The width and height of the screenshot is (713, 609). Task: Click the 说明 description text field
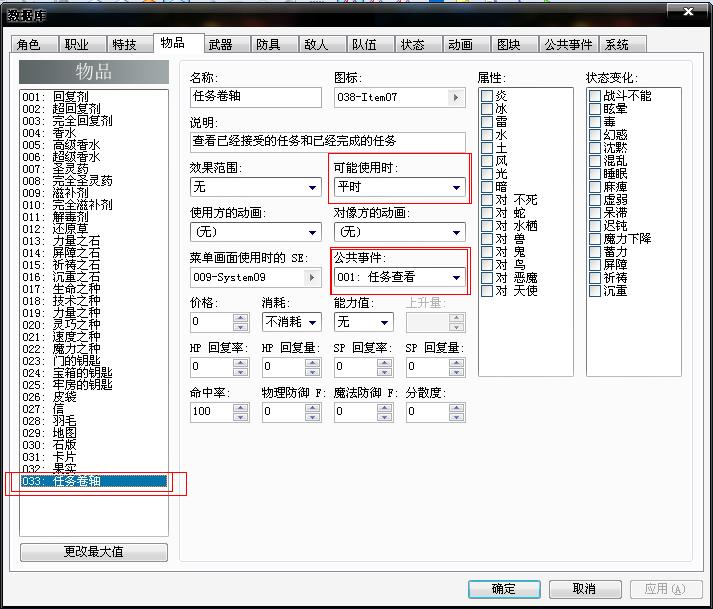pos(327,141)
